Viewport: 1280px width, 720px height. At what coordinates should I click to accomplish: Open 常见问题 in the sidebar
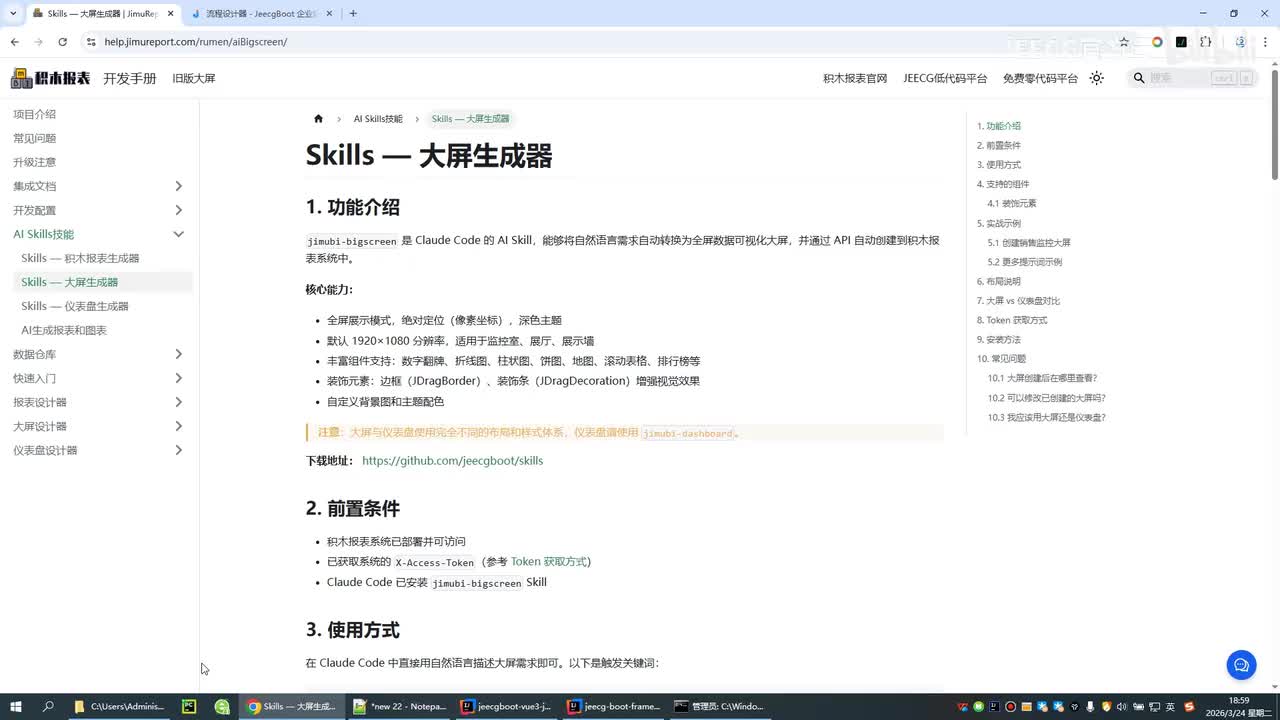(35, 138)
